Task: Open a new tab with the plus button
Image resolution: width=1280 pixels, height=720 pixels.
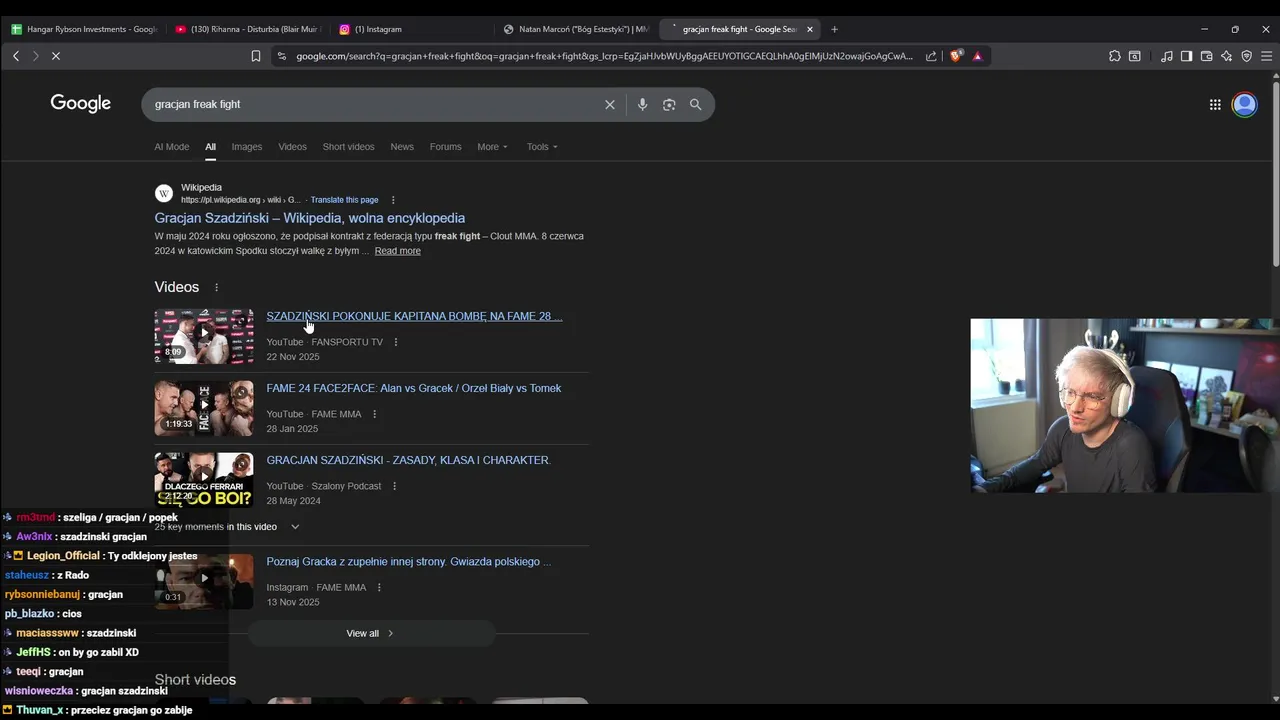Action: point(834,29)
